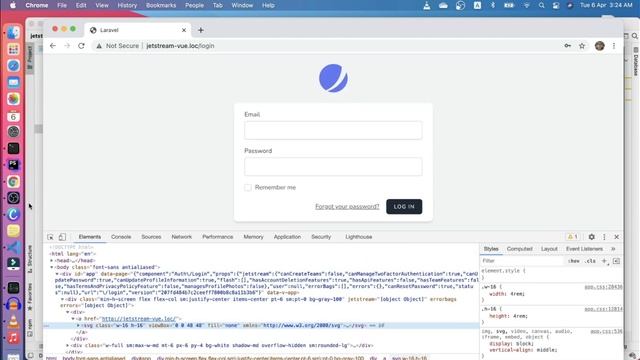
Task: Click the browser forward arrow
Action: [x=67, y=46]
